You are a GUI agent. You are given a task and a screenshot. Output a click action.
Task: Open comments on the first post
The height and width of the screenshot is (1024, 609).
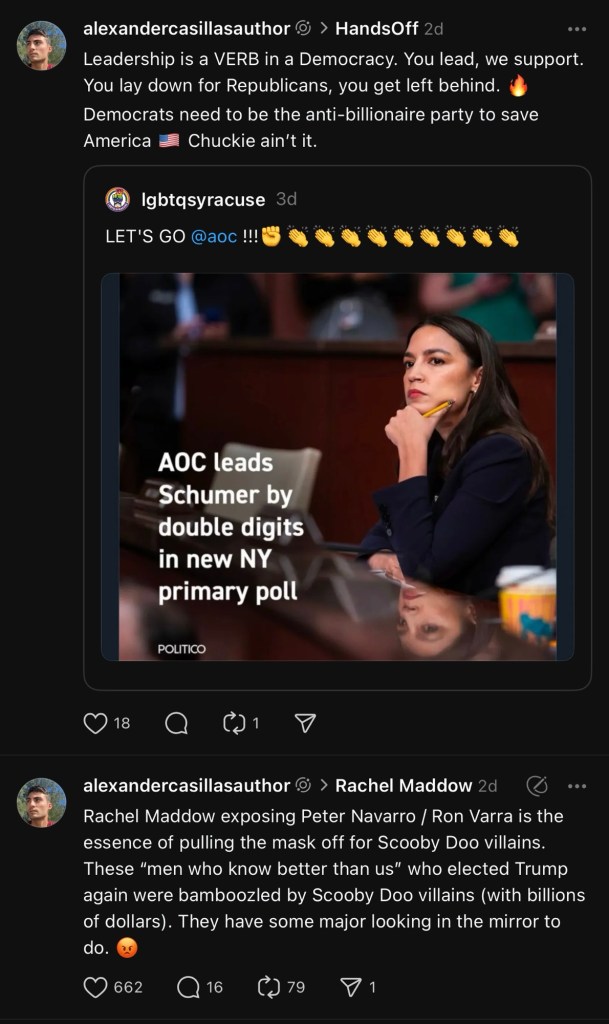pos(176,723)
